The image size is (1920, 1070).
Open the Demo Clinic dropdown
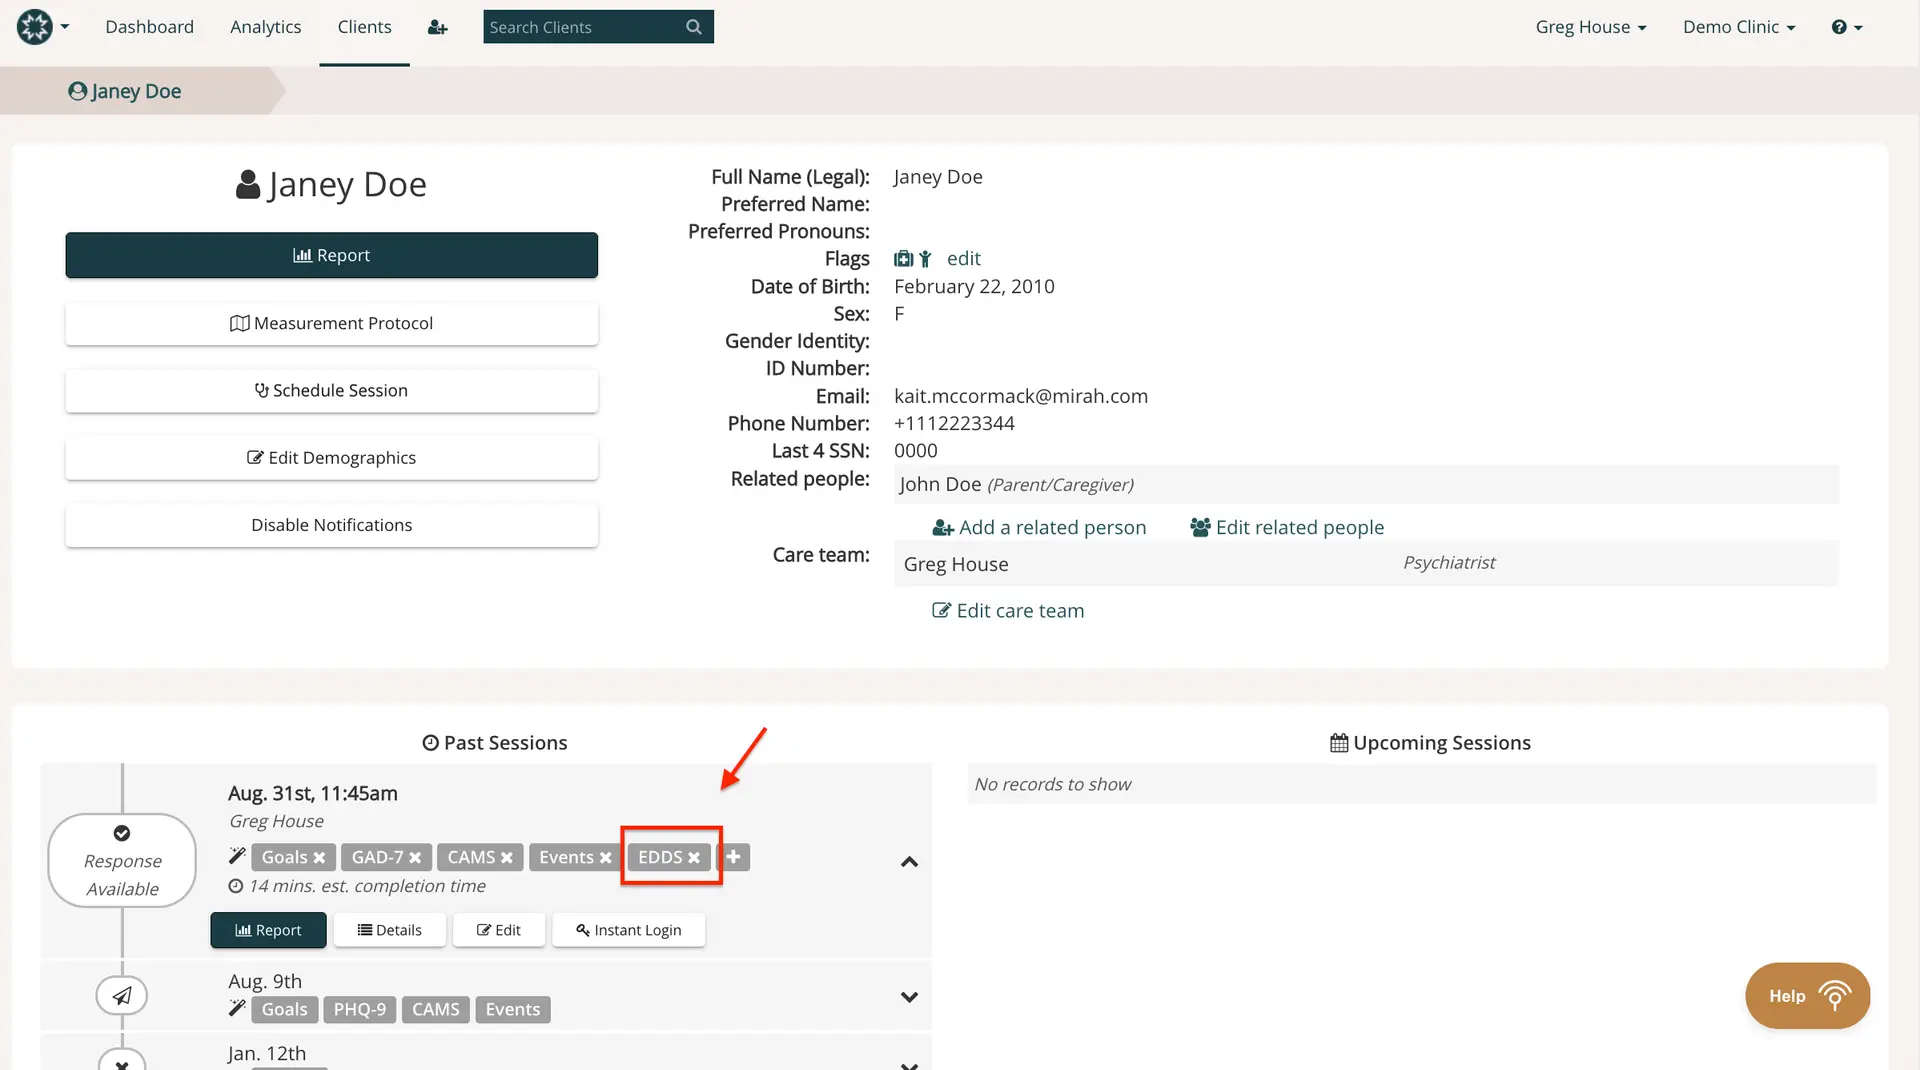coord(1738,27)
